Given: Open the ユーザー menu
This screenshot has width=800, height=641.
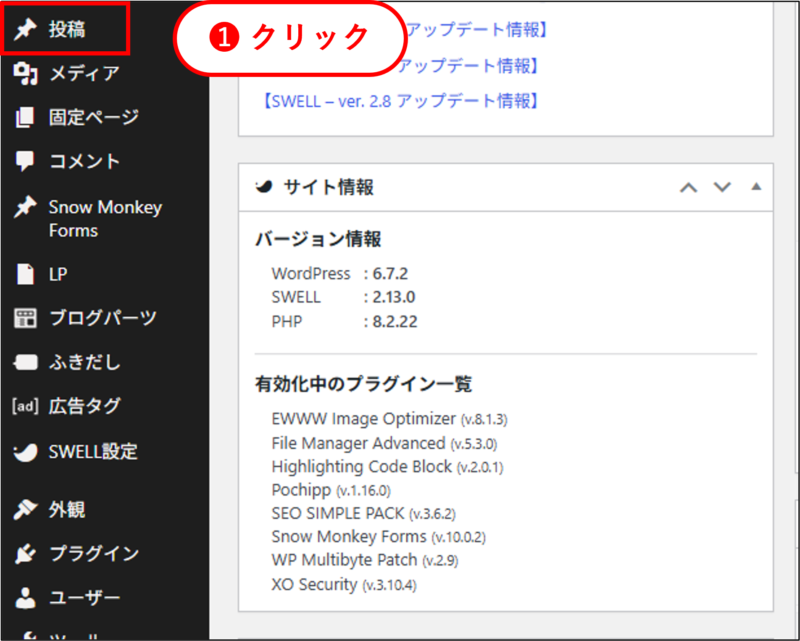Looking at the screenshot, I should (84, 598).
